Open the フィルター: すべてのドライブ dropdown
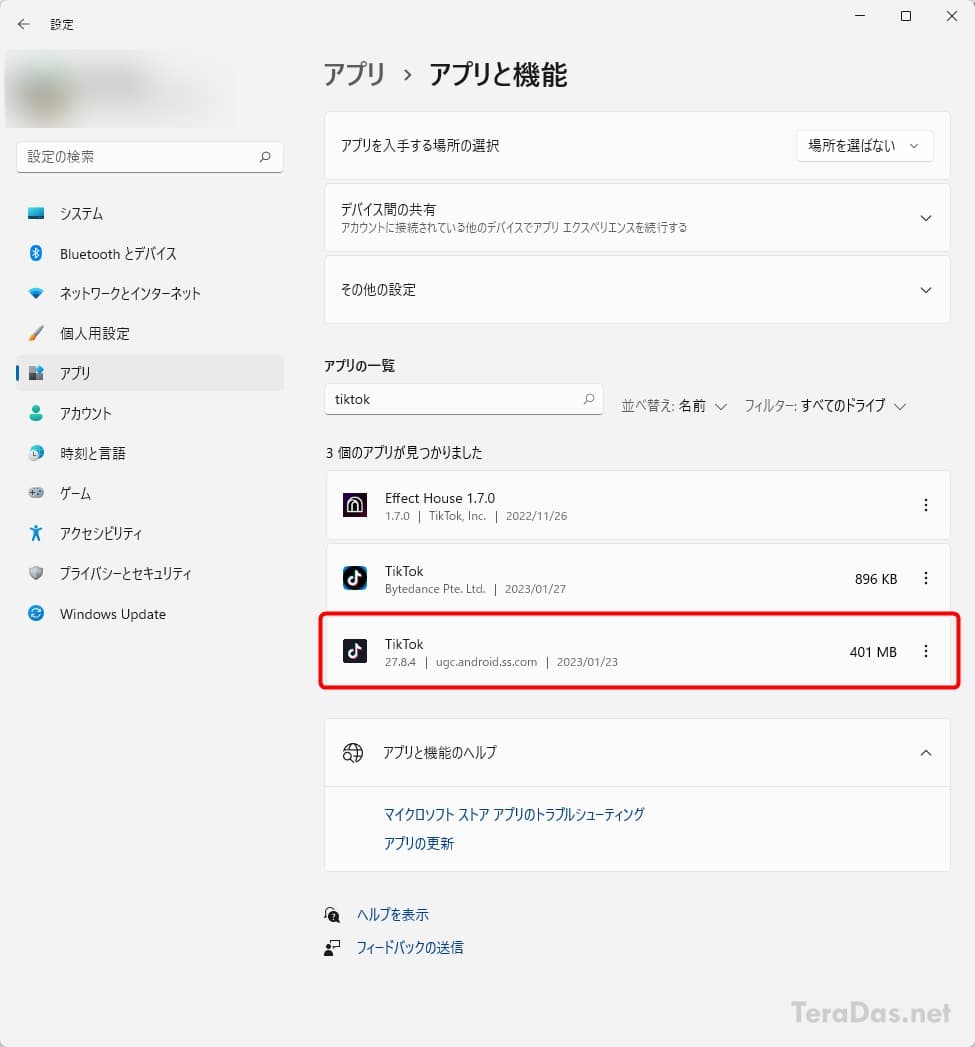The width and height of the screenshot is (975, 1047). (x=825, y=406)
